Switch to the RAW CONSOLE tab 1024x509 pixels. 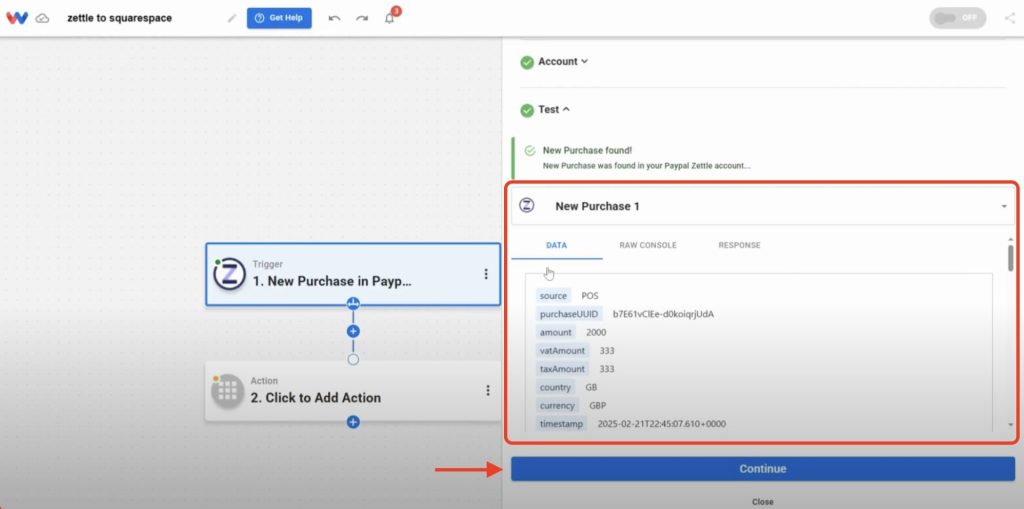pos(648,246)
